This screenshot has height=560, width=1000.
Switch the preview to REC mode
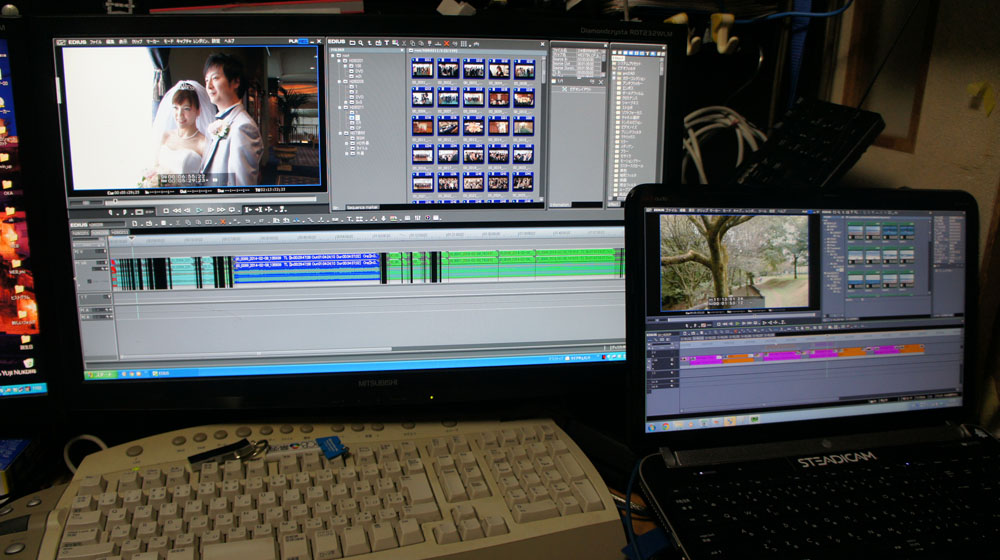[304, 41]
